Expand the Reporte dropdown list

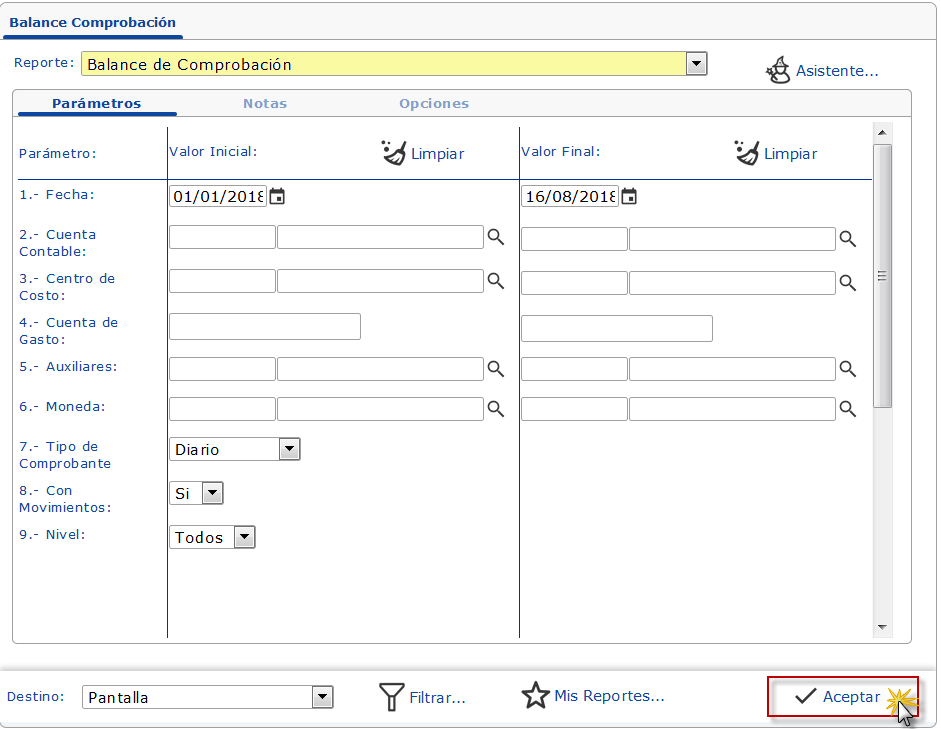point(696,64)
